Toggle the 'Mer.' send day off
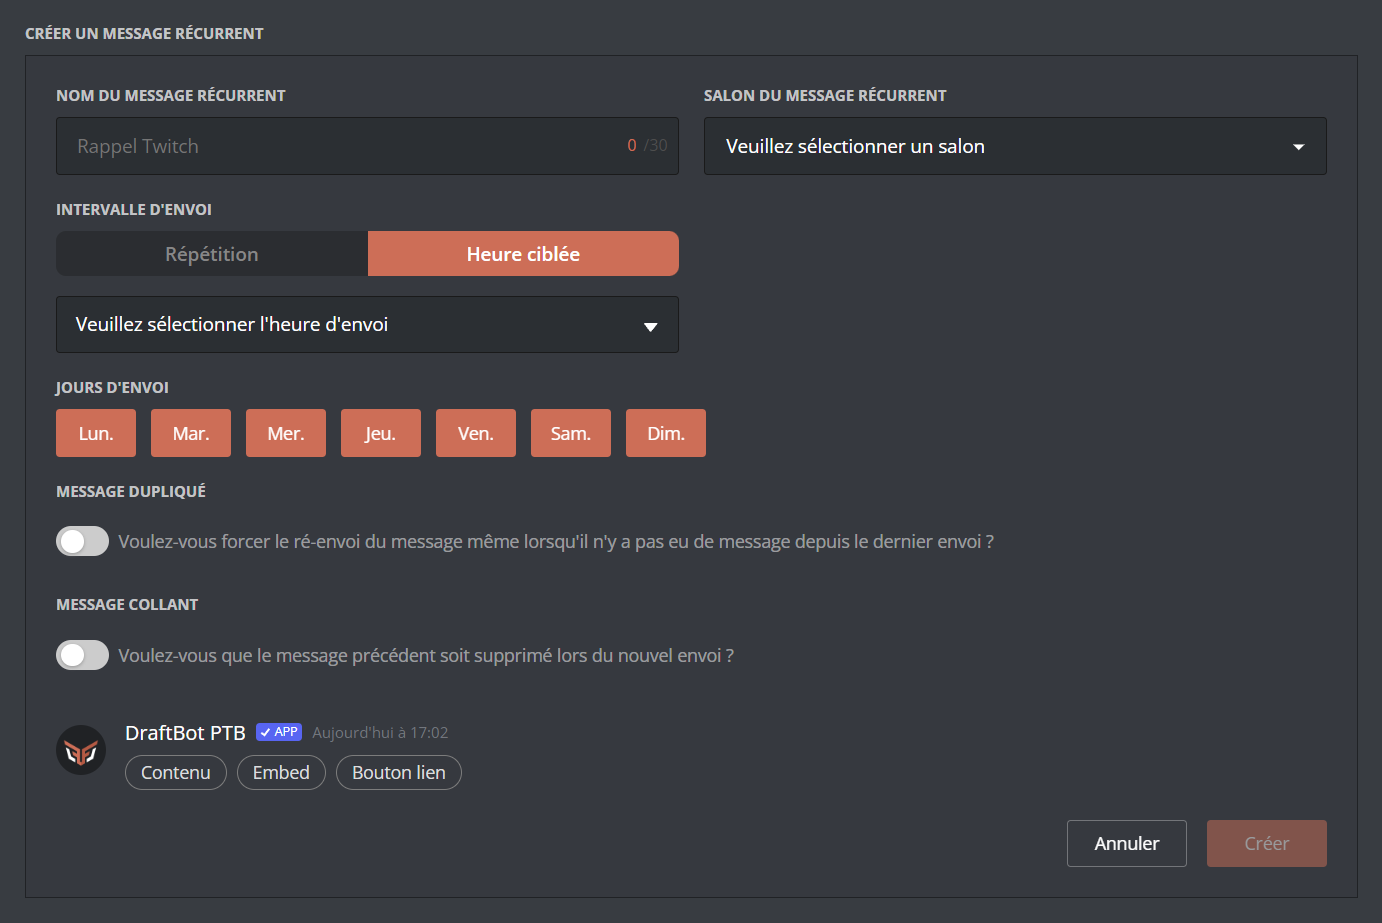Screen dimensions: 1382x923 (x=285, y=432)
